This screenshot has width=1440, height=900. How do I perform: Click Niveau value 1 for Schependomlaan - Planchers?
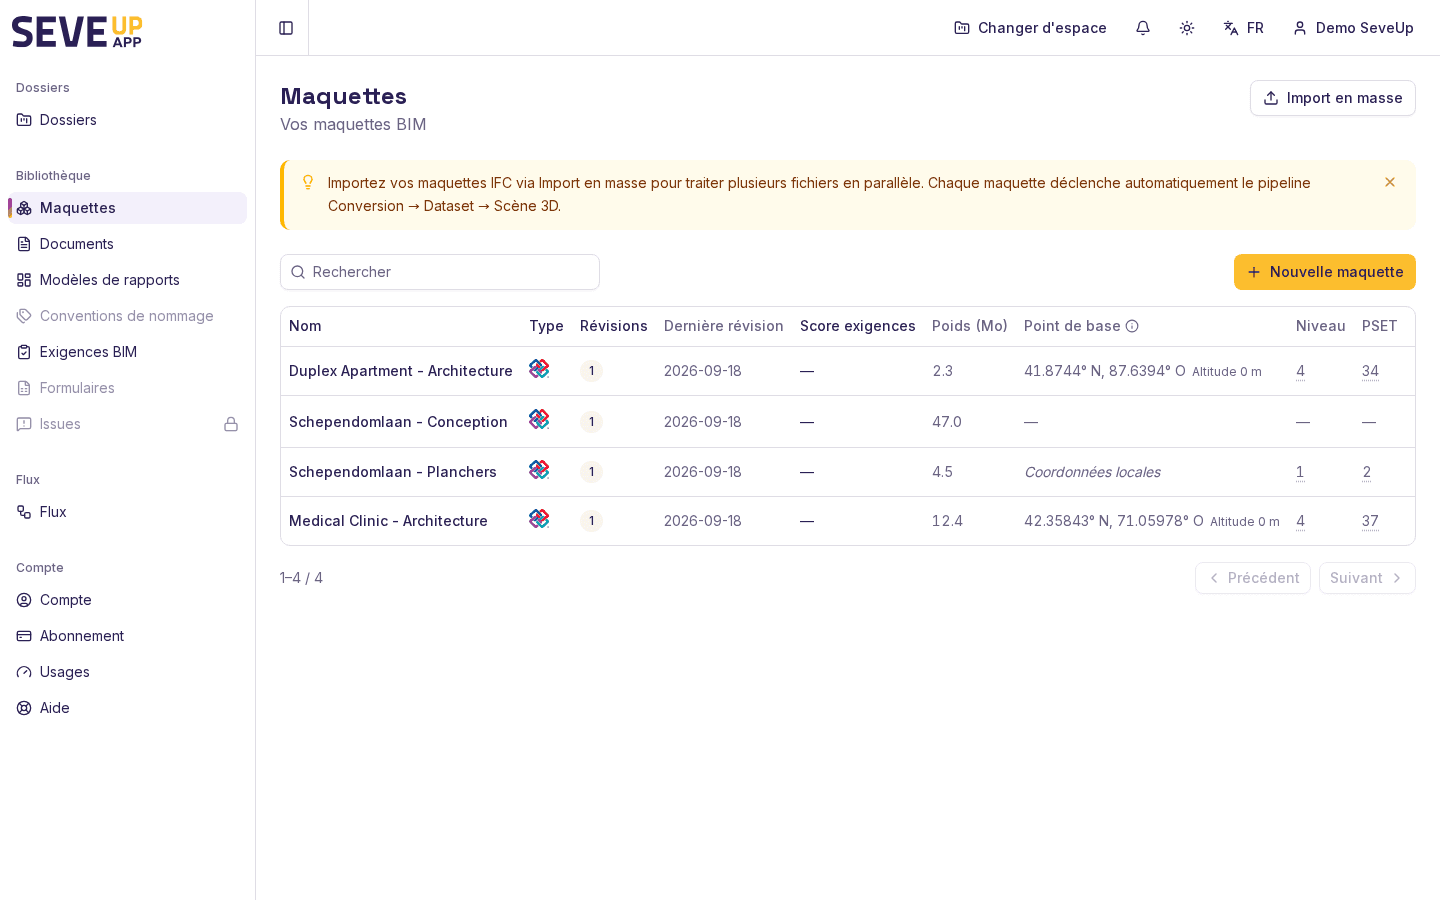1300,472
